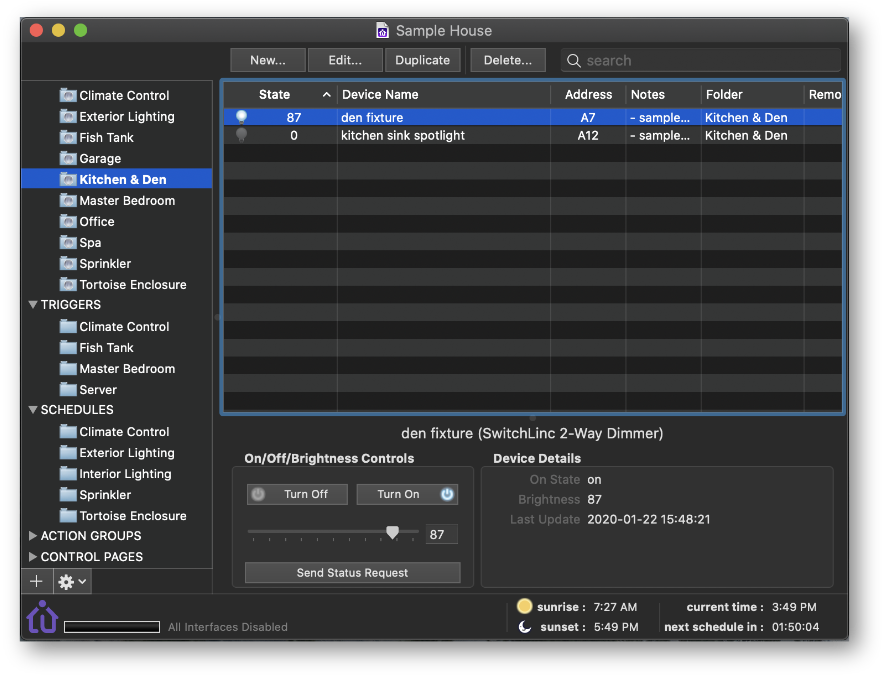Click the All Interfaces Disabled status text
The image size is (883, 679).
(x=228, y=627)
